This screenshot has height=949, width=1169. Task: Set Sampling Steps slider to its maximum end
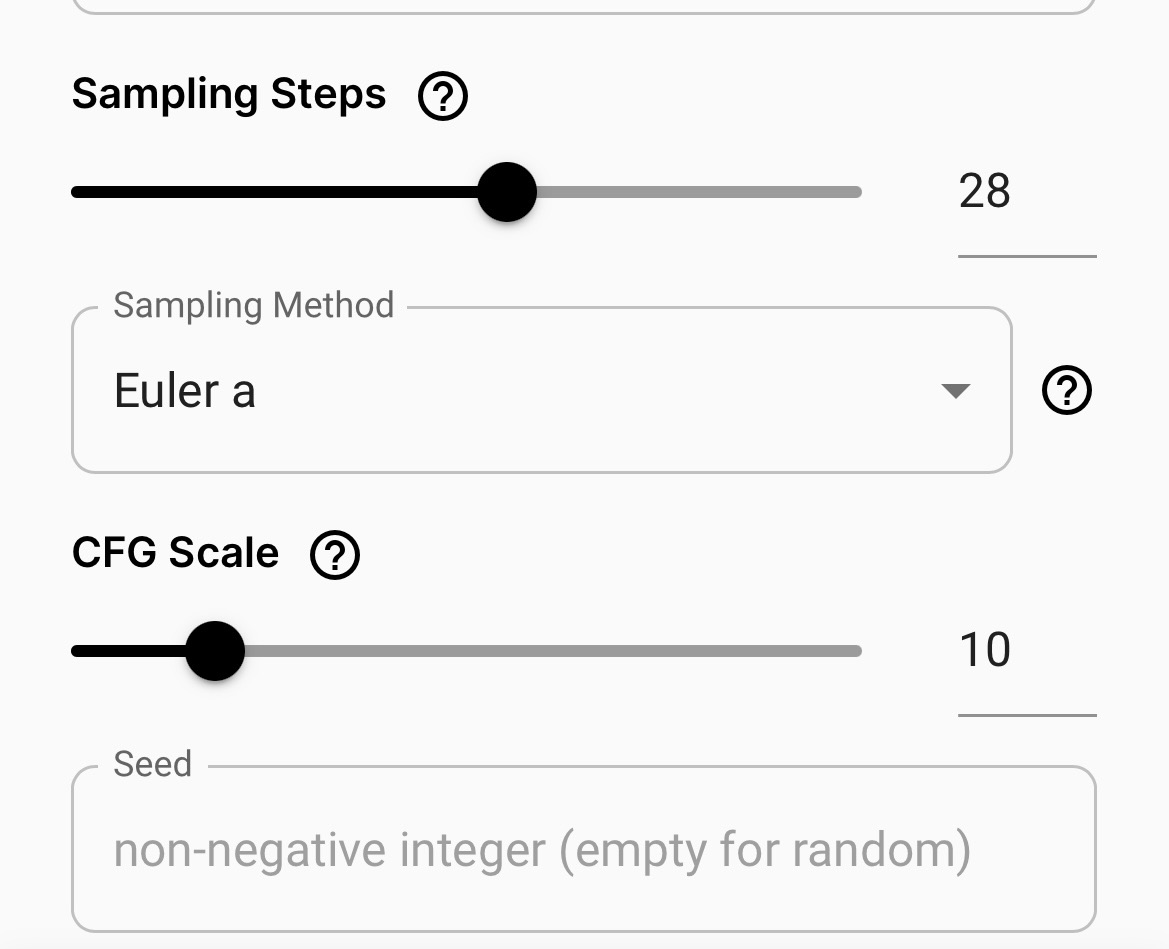pos(859,192)
